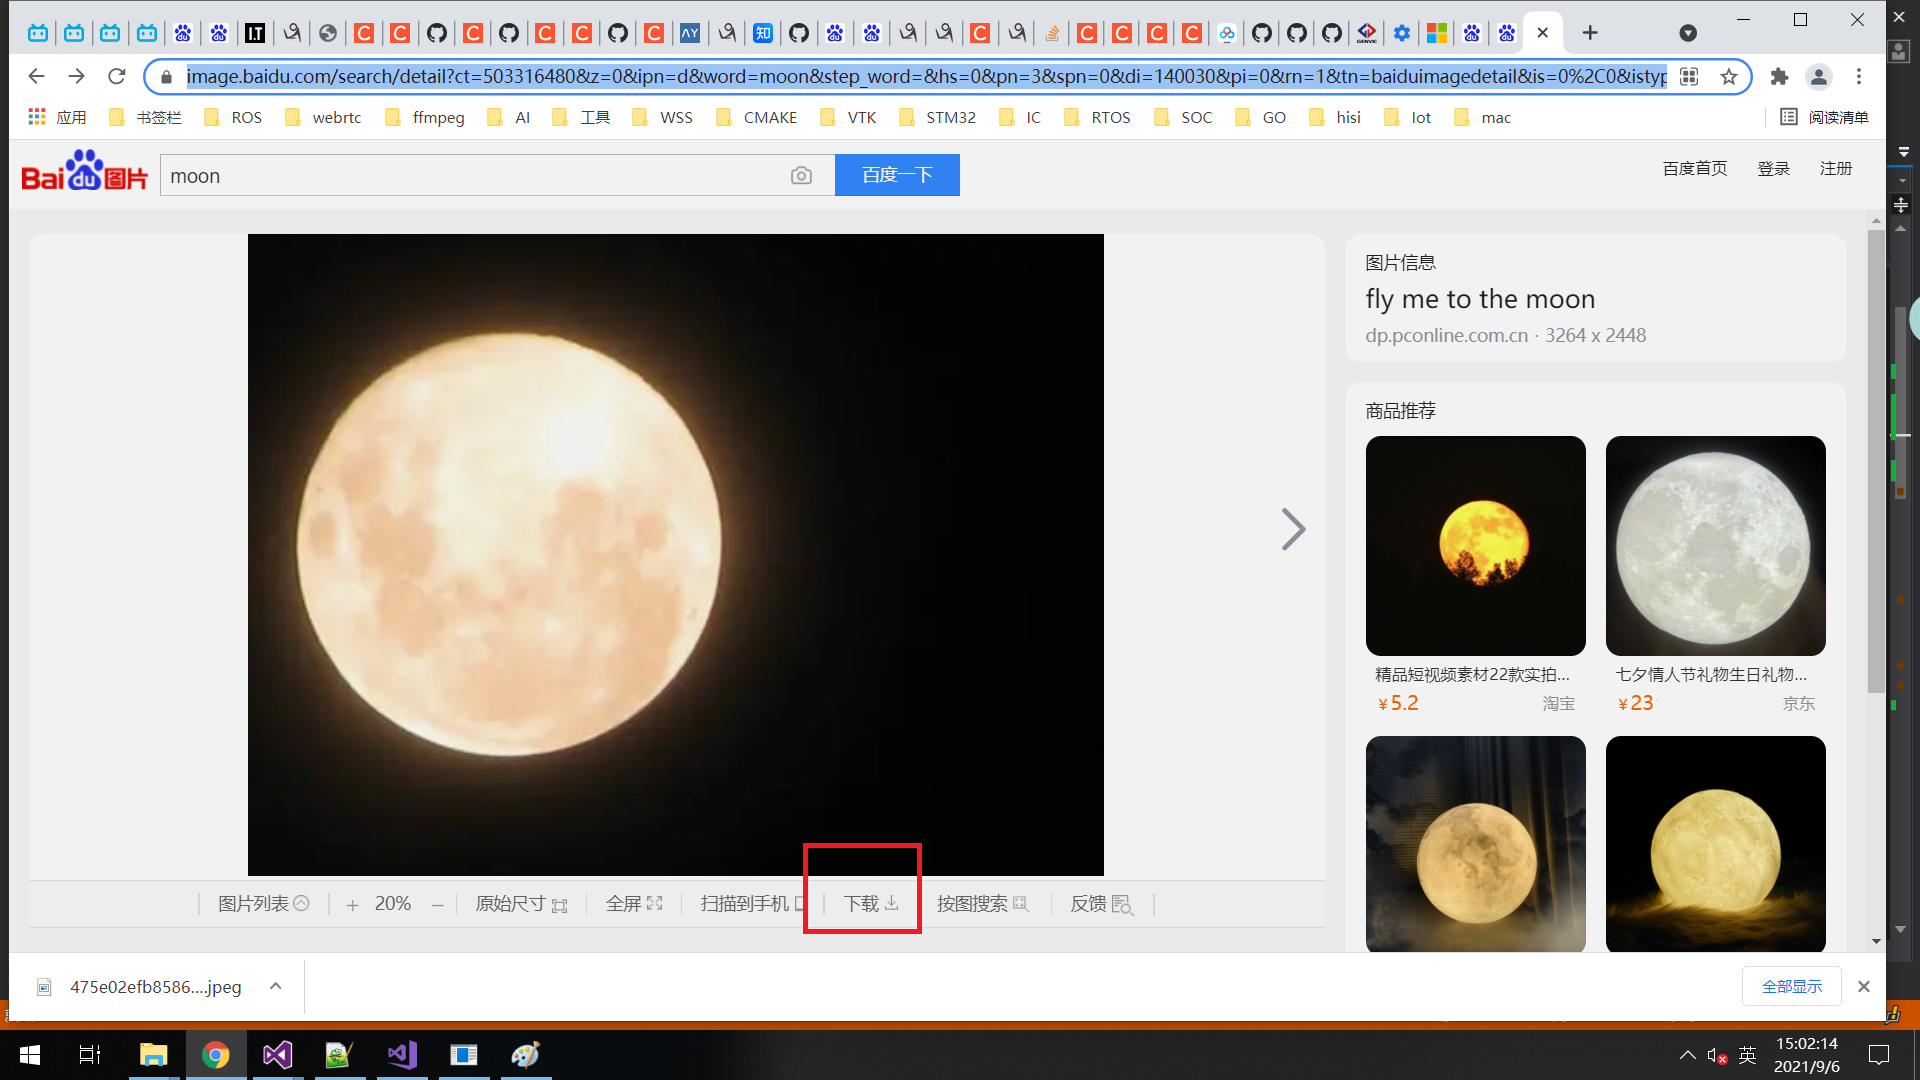Open the ¥23 grey moon lamp thumbnail
This screenshot has height=1080, width=1920.
coord(1716,546)
